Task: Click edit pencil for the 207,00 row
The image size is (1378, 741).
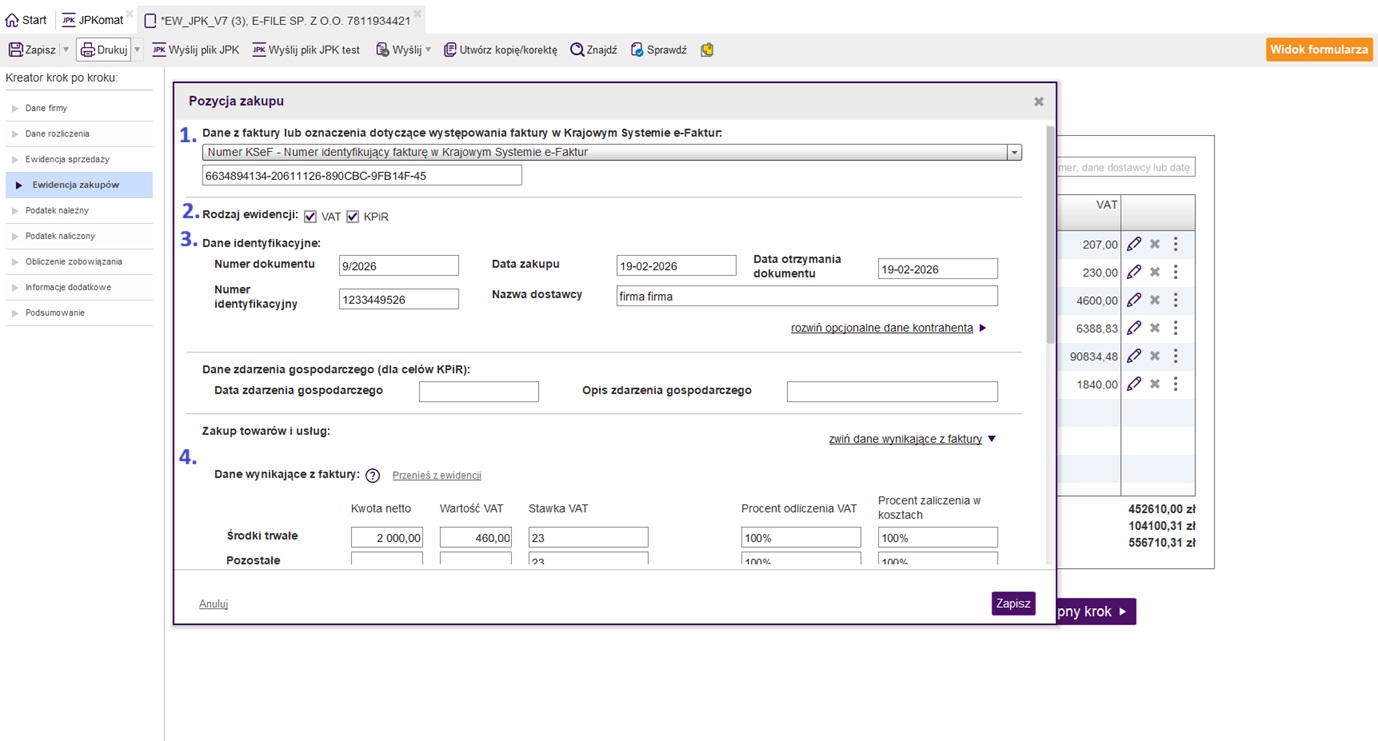Action: (1133, 244)
